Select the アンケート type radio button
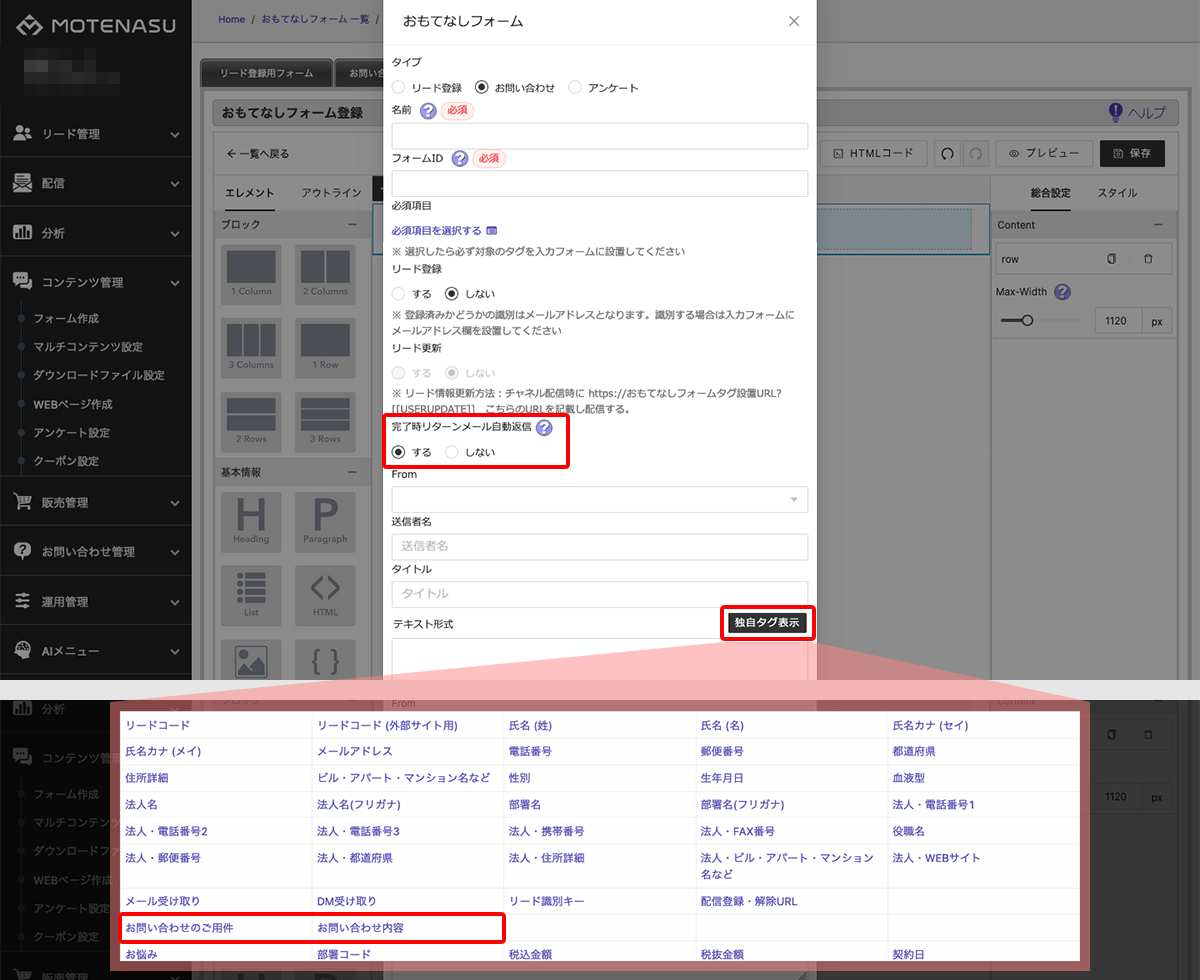Screen dimensions: 1200x980 coord(575,88)
